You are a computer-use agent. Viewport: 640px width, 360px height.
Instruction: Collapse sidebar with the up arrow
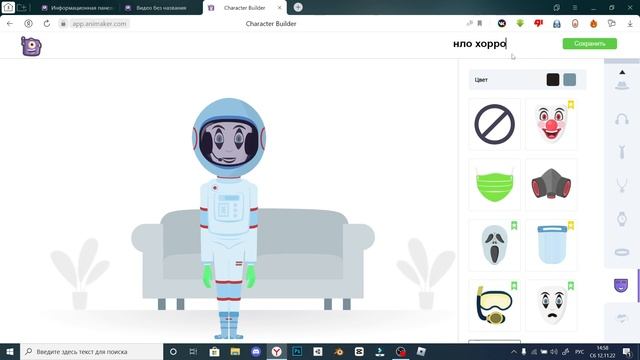pos(622,72)
